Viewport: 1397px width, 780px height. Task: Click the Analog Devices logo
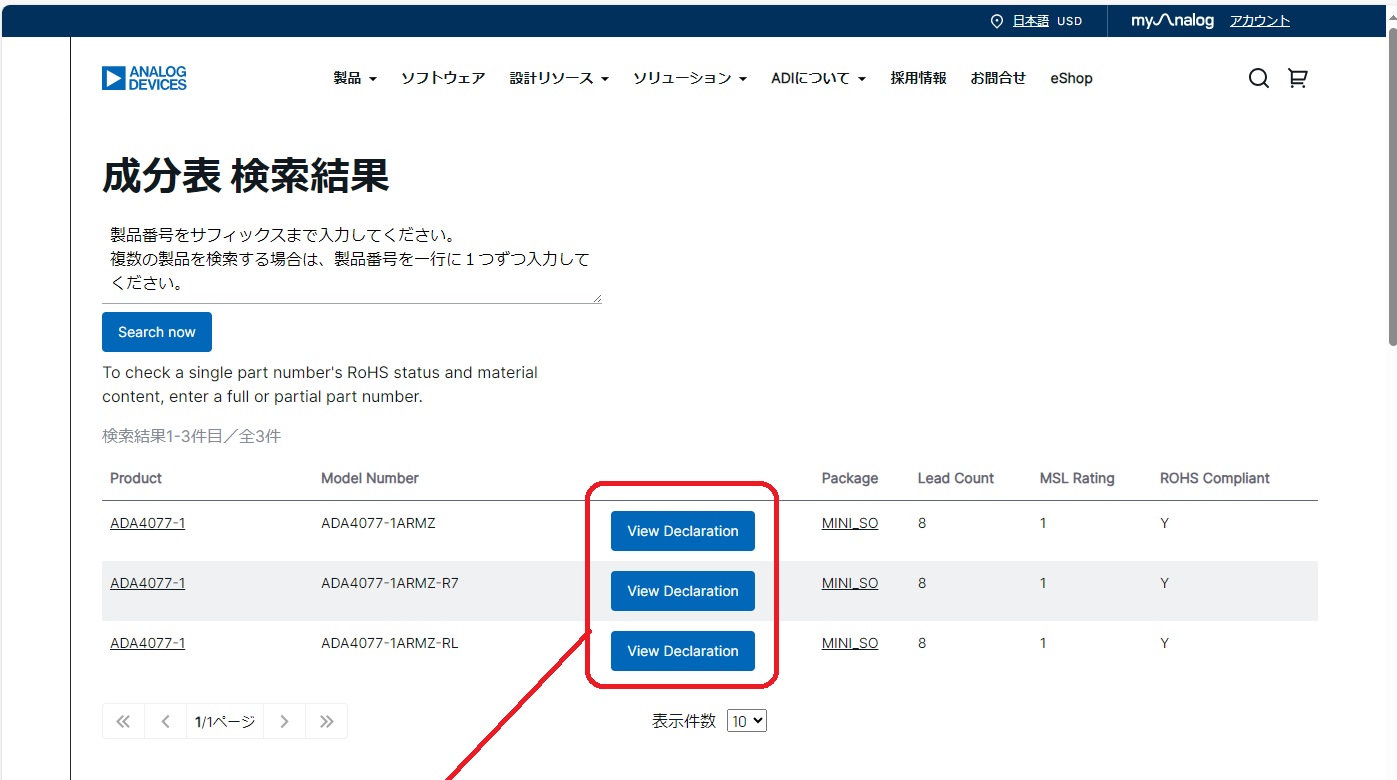(144, 78)
